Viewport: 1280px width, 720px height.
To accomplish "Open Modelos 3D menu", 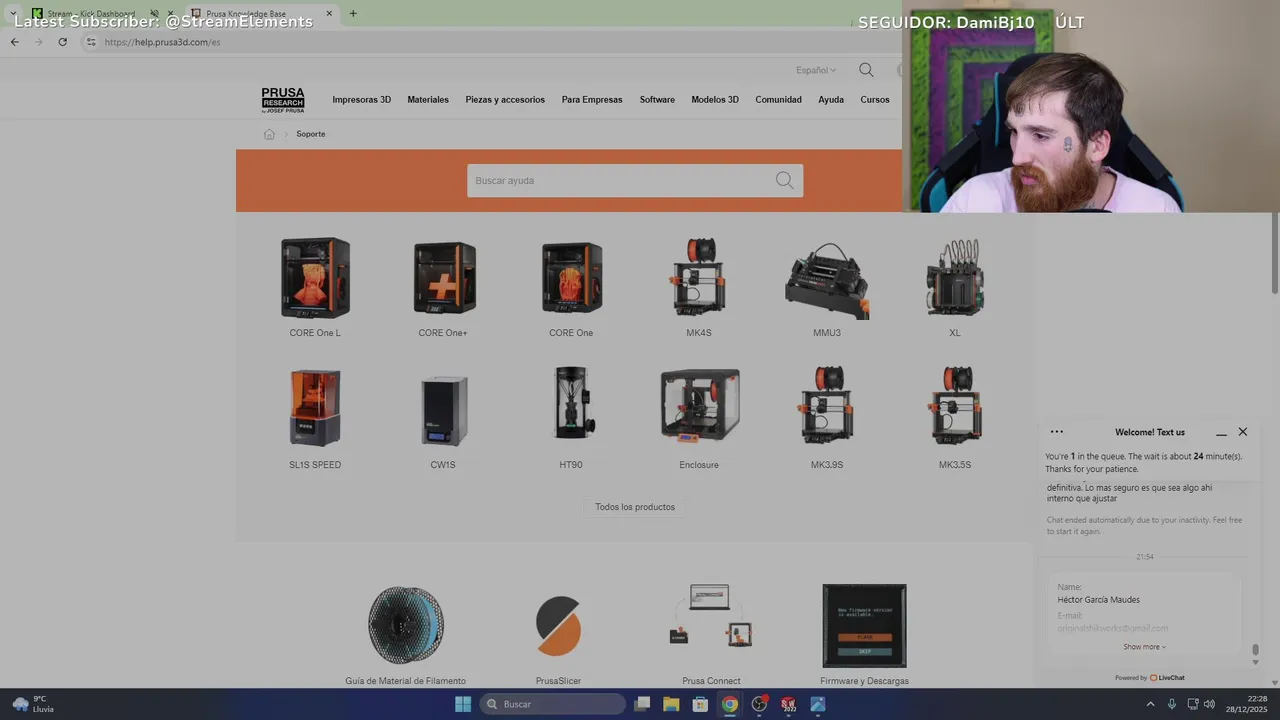I will (715, 100).
